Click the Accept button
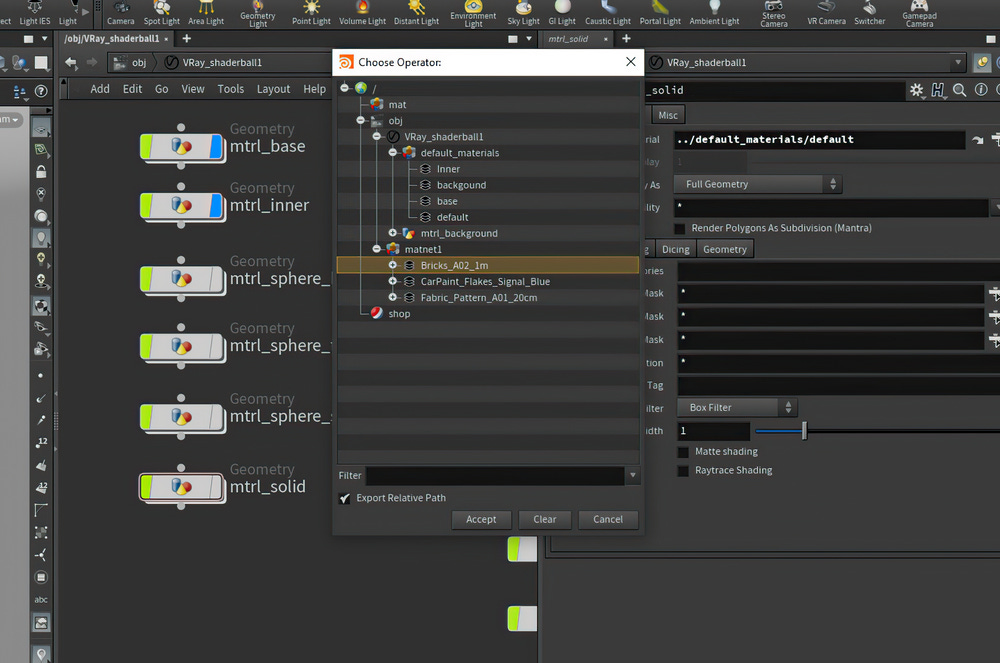 (481, 520)
